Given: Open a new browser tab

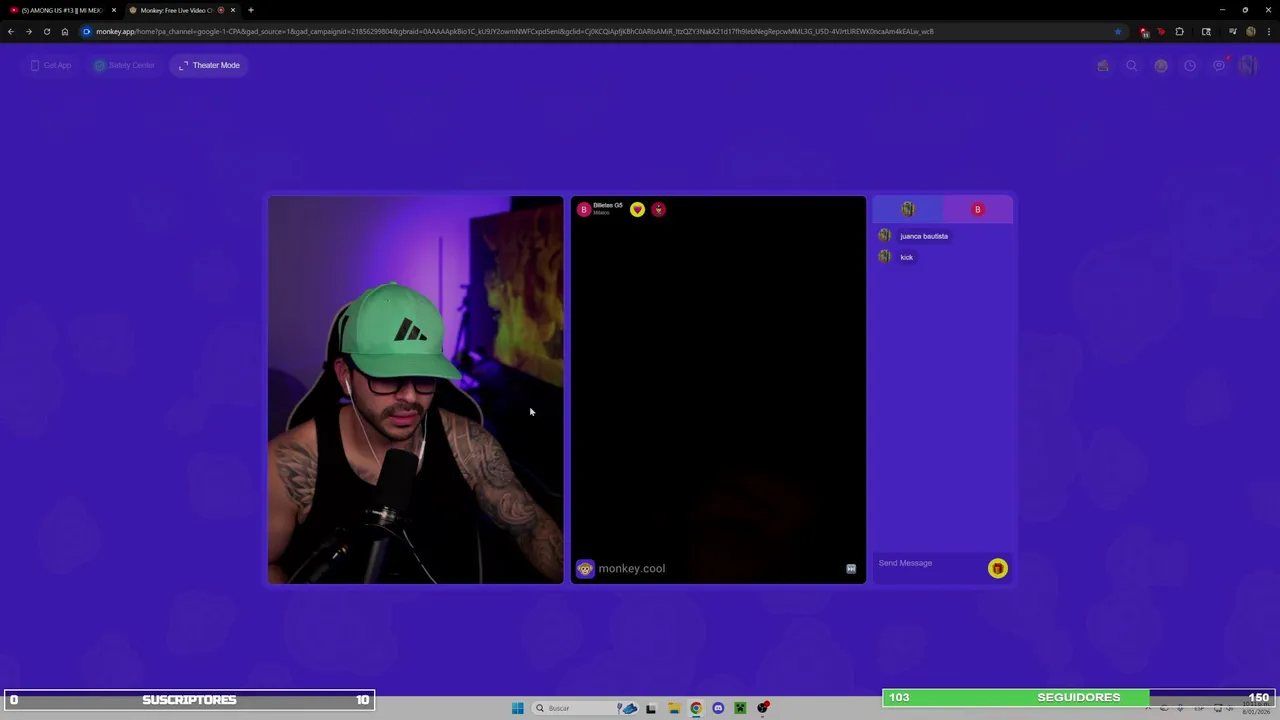Looking at the screenshot, I should click(251, 10).
